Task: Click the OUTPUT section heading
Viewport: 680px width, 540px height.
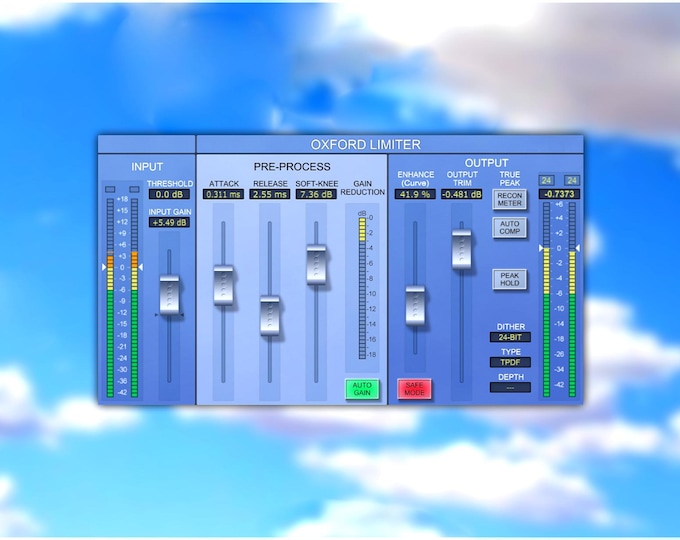Action: [486, 163]
